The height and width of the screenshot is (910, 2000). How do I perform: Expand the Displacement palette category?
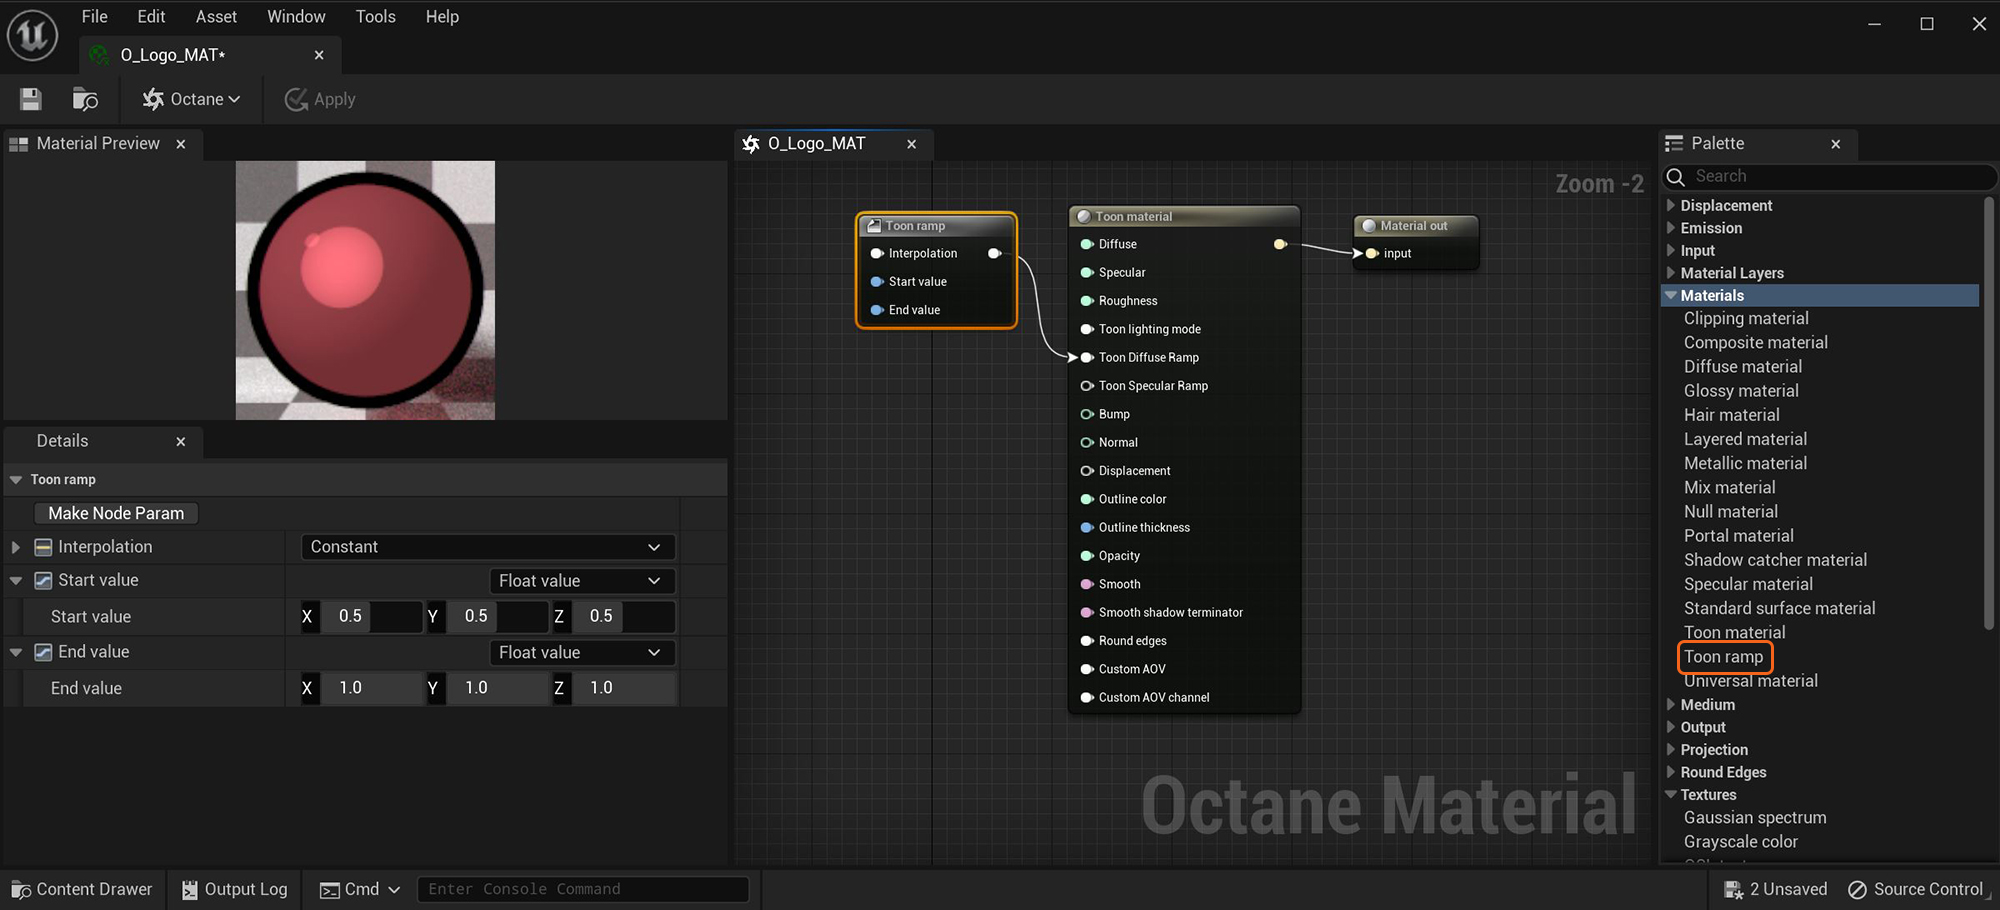(x=1670, y=205)
